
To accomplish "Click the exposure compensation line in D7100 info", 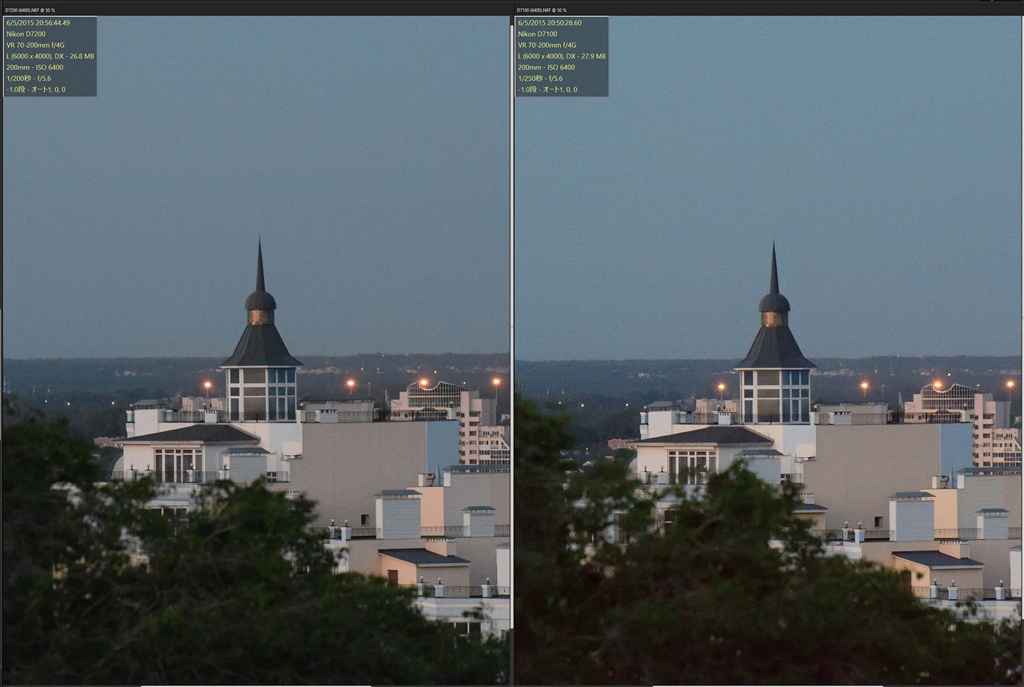I will [x=547, y=89].
